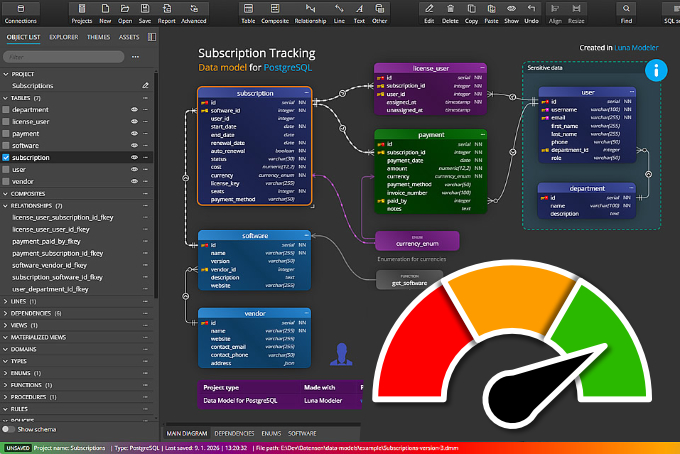
Task: Open the Luna Modeler link
Action: click(x=636, y=48)
